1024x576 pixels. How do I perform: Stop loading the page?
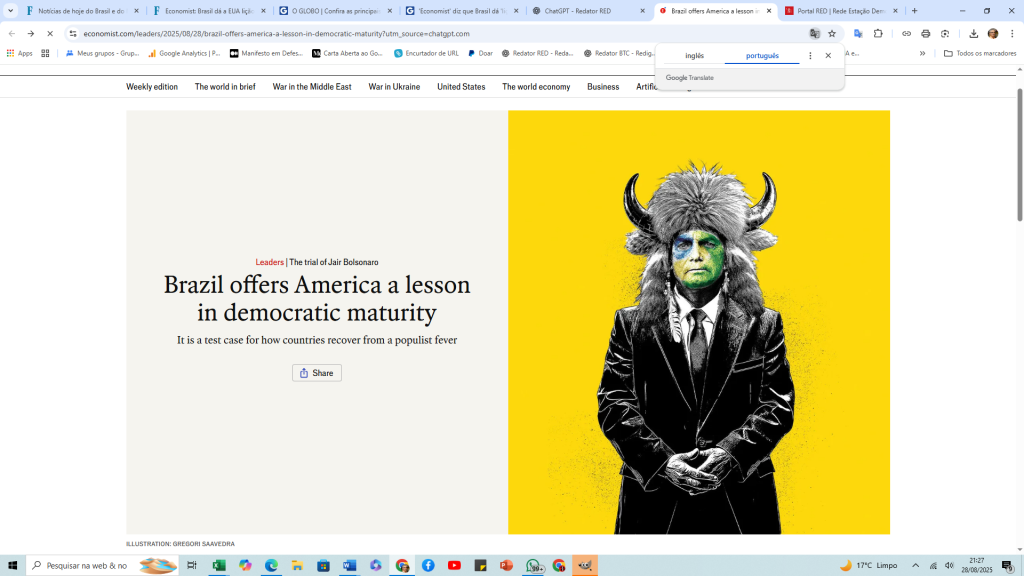point(50,33)
